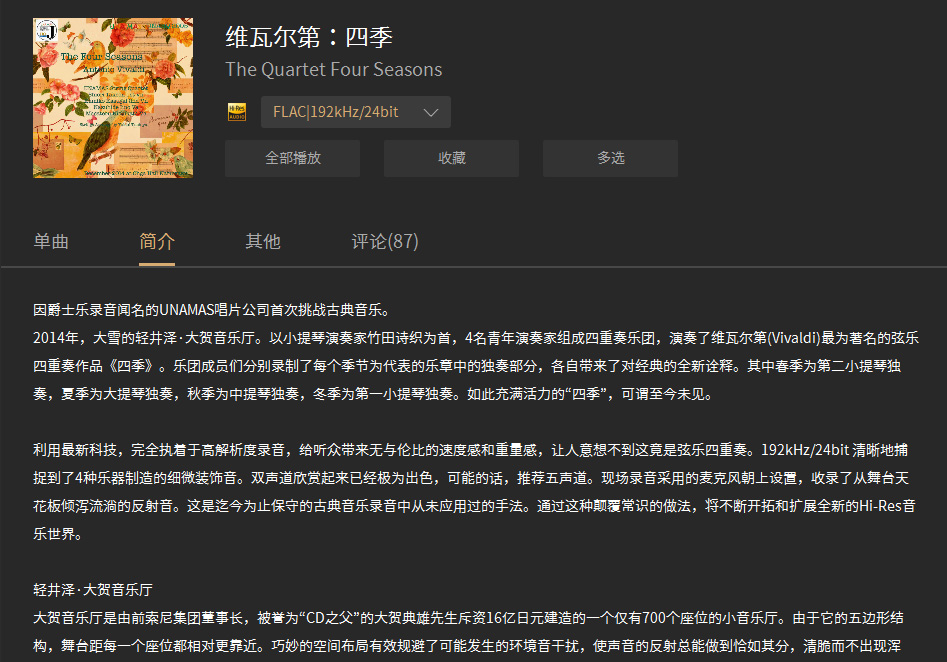Select the 简介 tab
This screenshot has width=947, height=662.
coord(157,241)
